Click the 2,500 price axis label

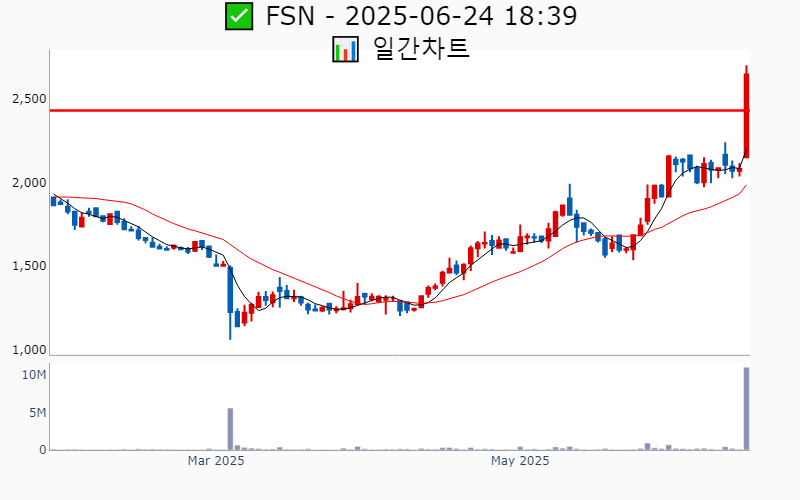[x=29, y=98]
